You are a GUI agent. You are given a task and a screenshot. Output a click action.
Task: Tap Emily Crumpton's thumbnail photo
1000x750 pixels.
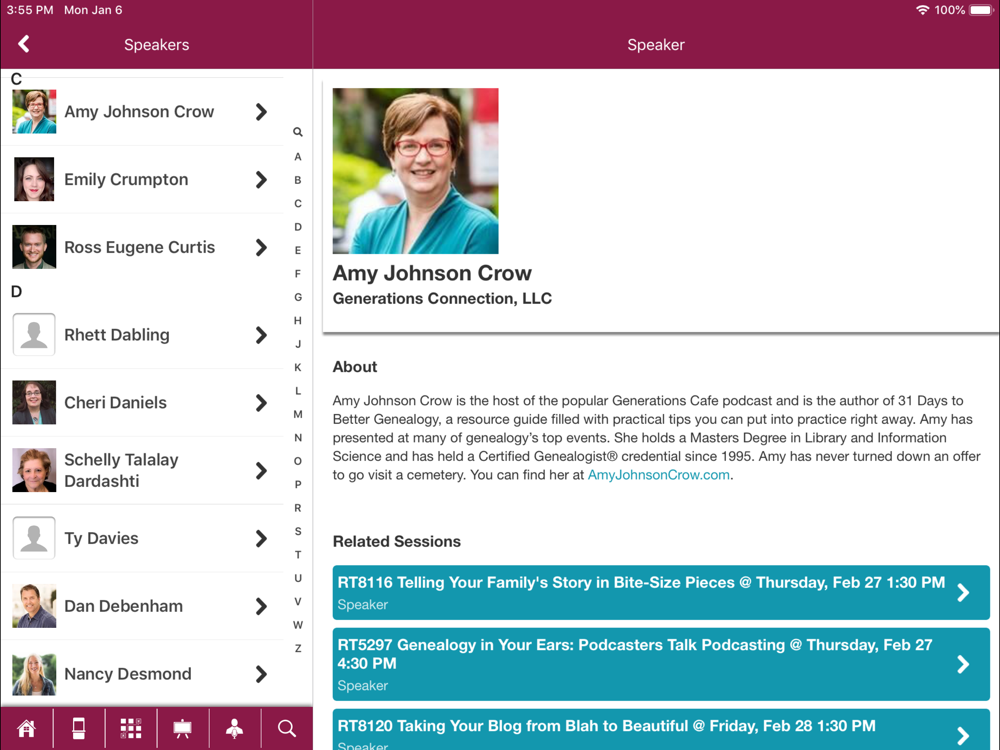(x=34, y=179)
